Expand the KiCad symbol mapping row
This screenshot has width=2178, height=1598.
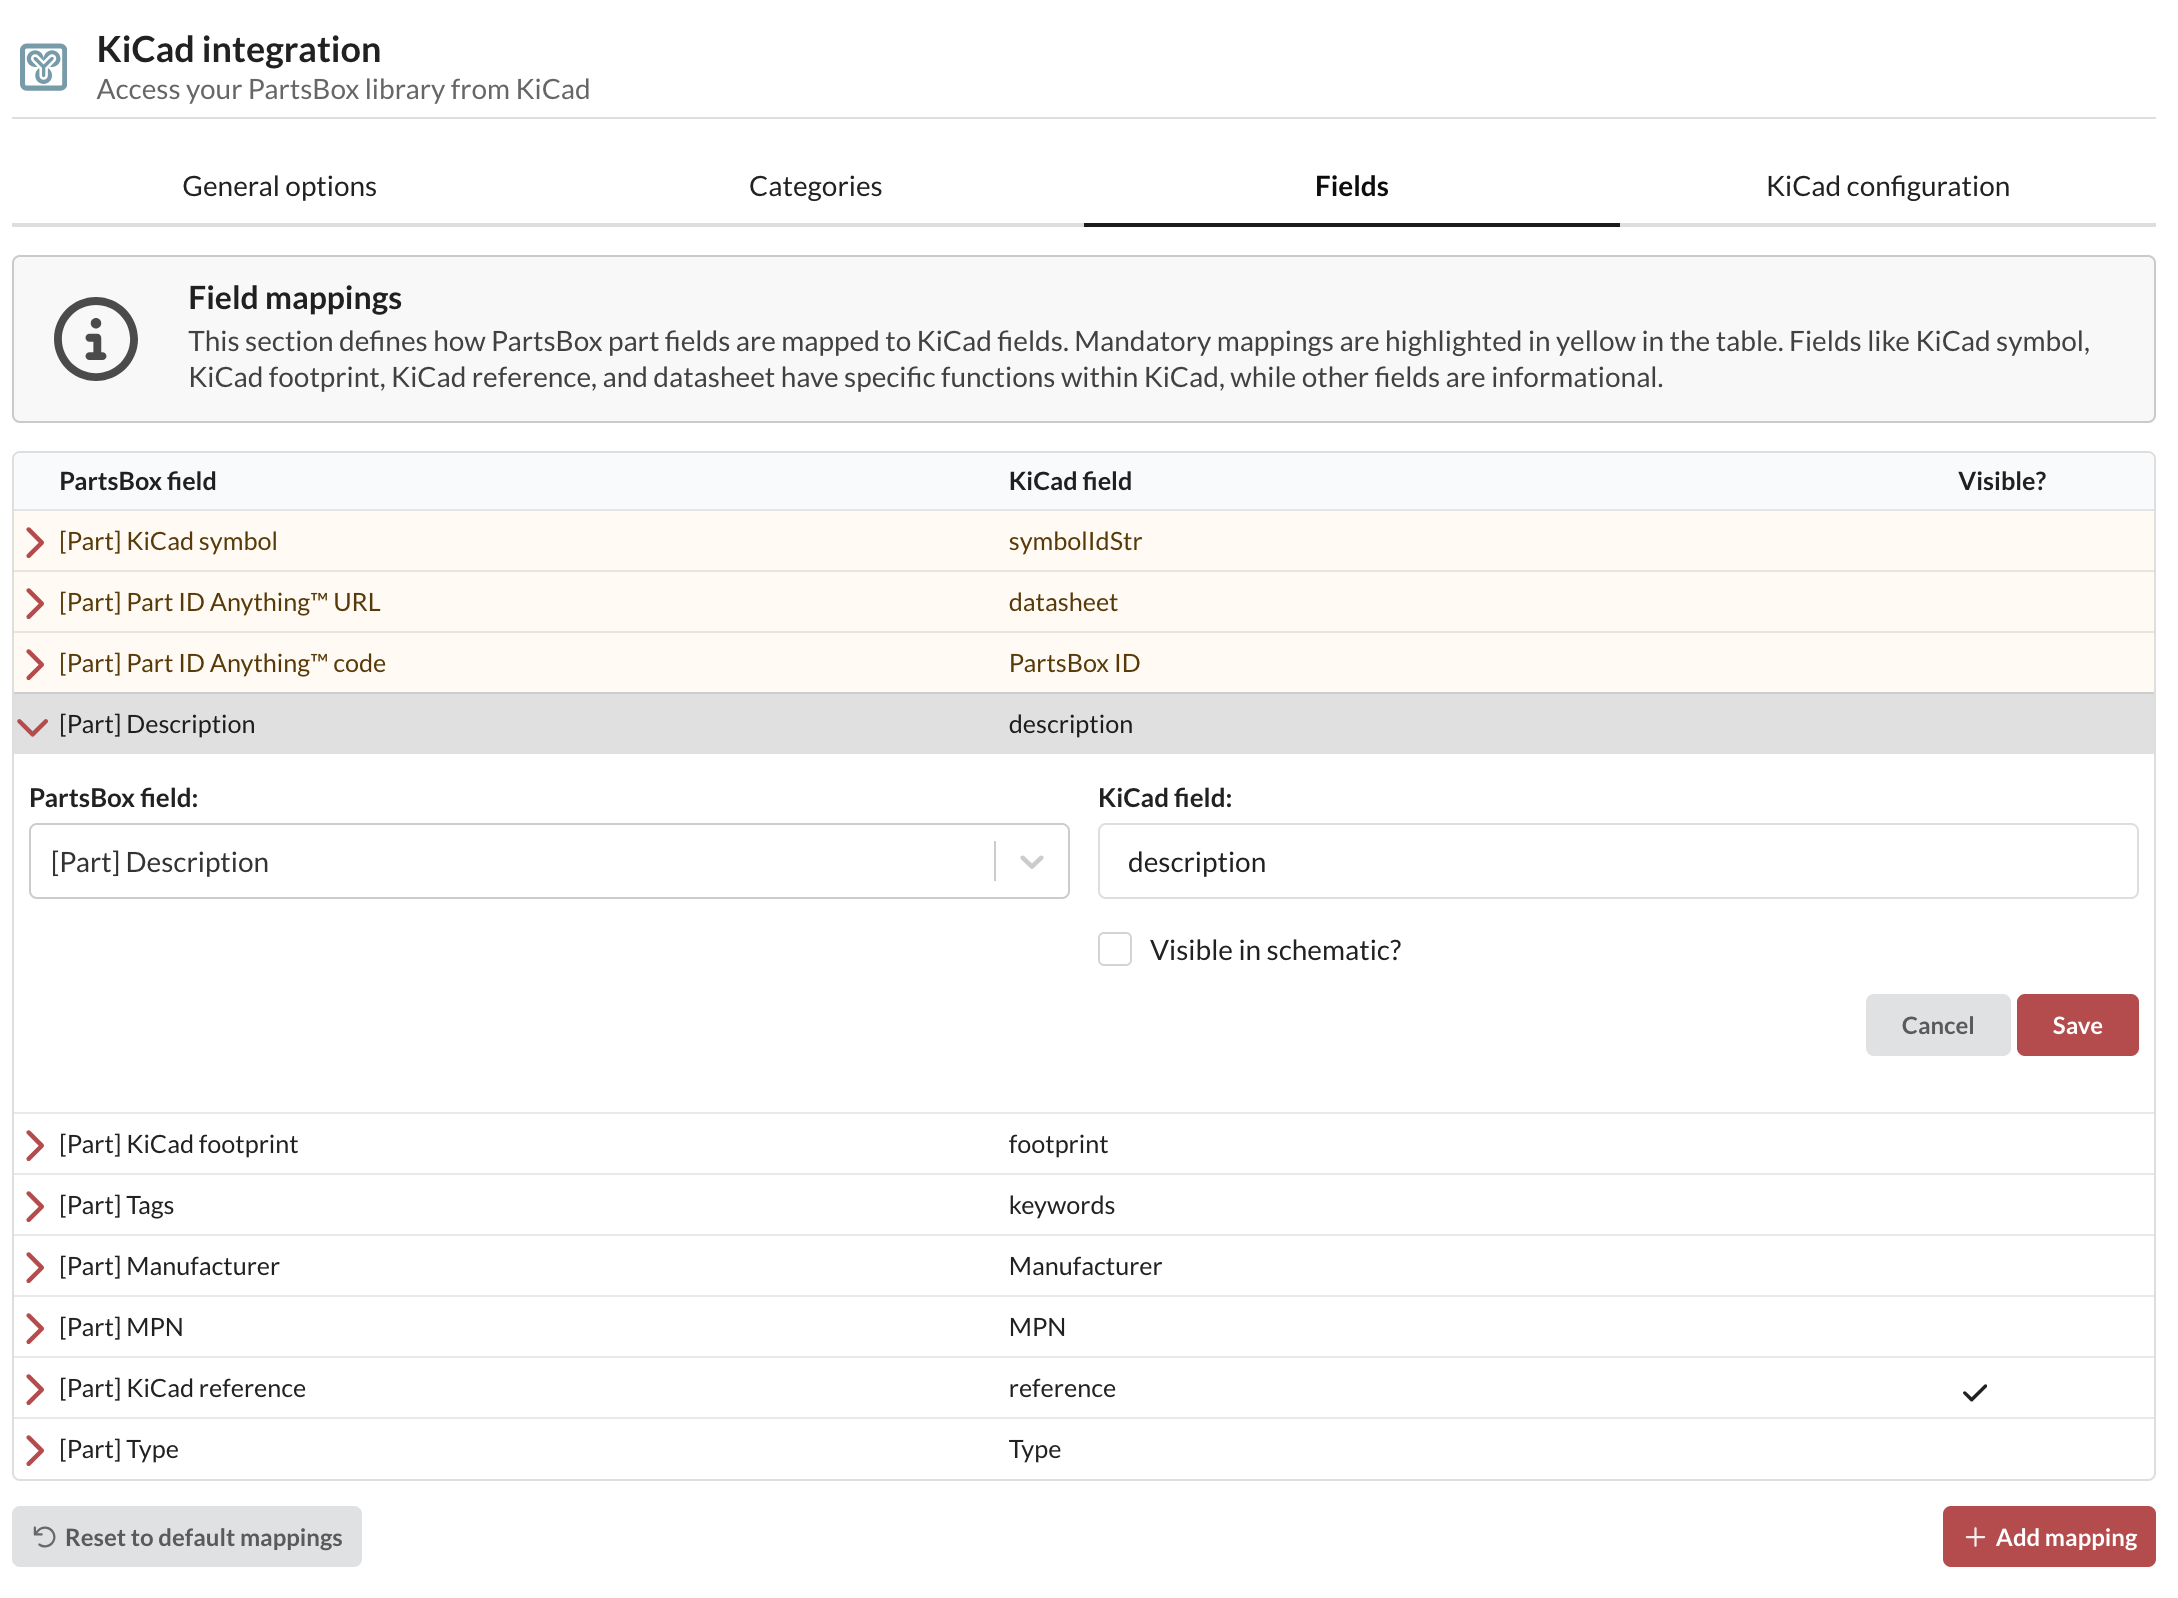tap(35, 542)
